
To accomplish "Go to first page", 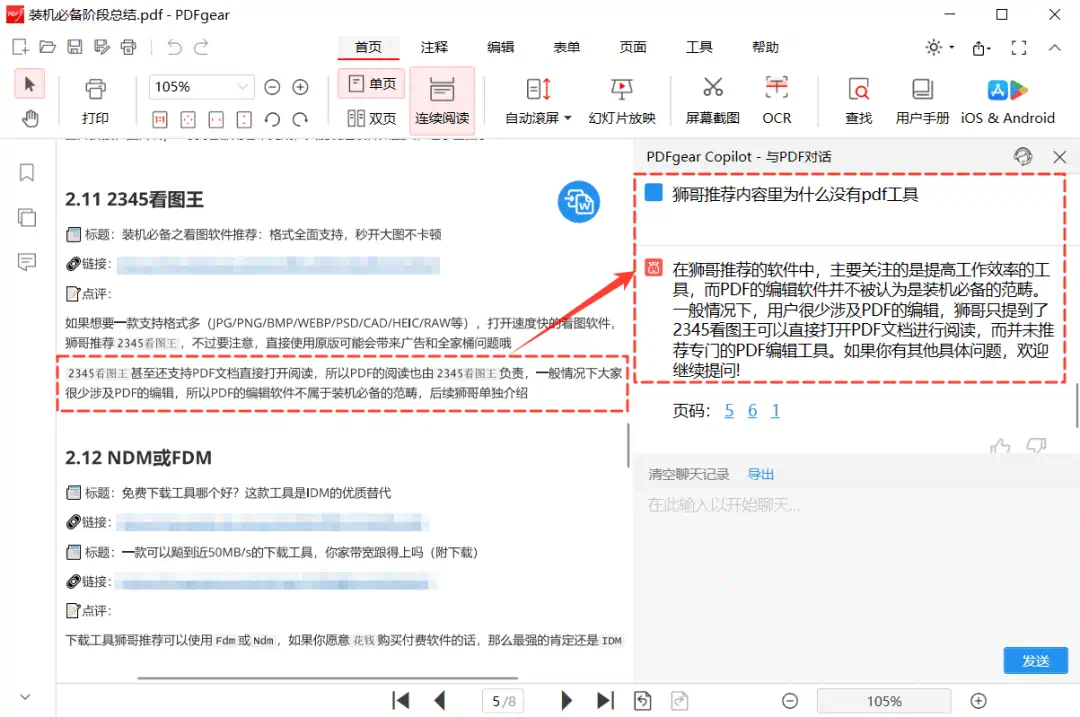I will tap(400, 701).
